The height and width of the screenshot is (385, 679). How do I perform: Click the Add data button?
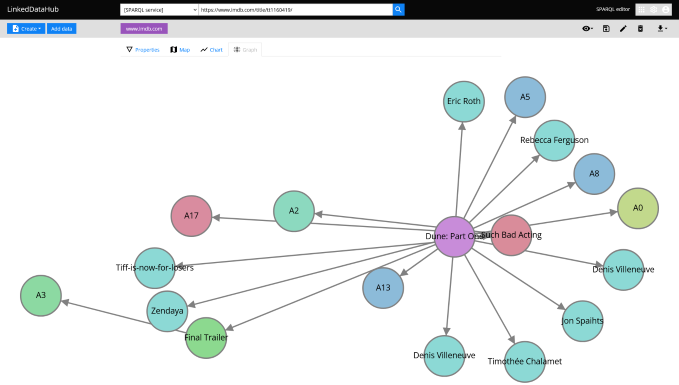point(61,29)
